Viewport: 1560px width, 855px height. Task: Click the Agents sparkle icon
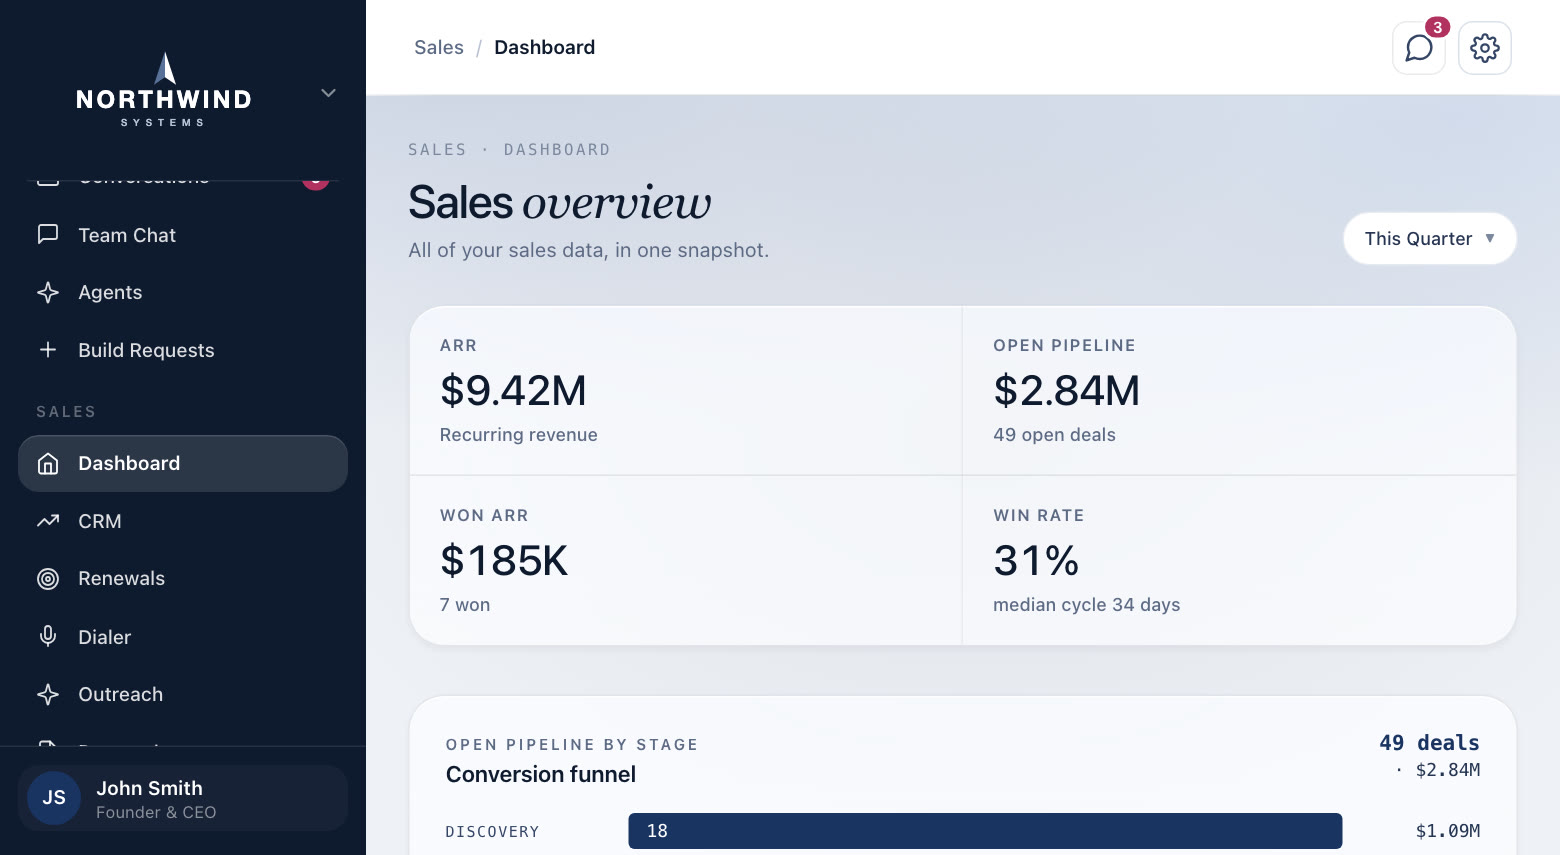[48, 292]
